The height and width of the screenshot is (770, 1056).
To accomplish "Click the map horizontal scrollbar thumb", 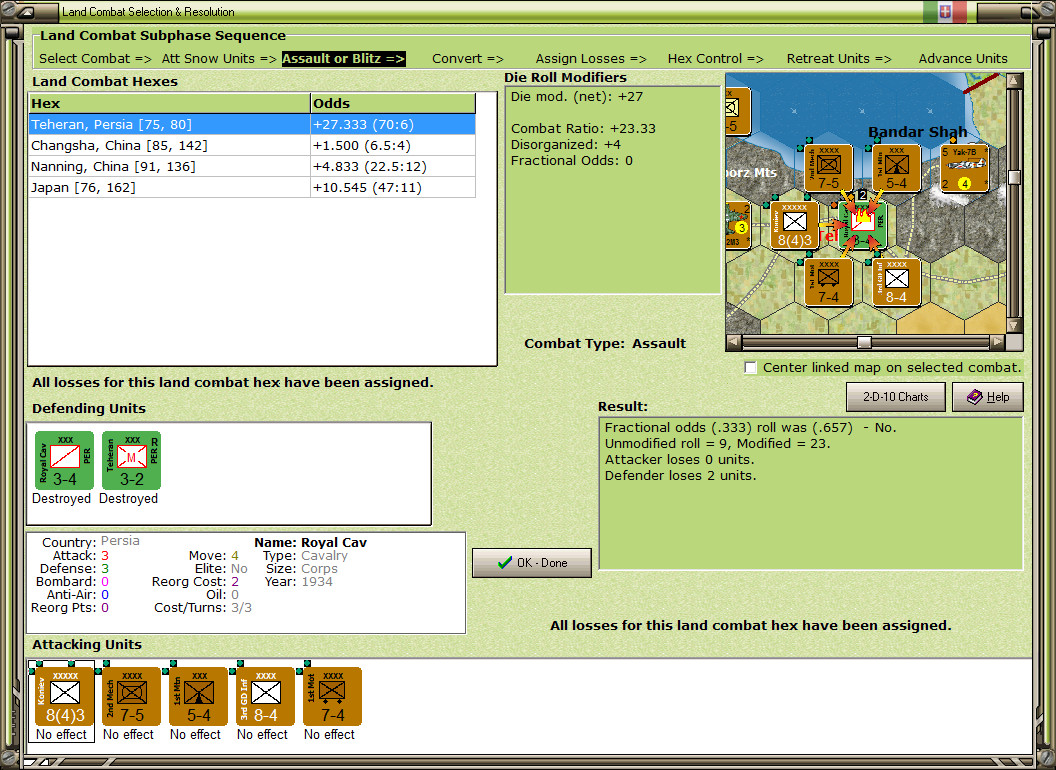I will point(864,342).
